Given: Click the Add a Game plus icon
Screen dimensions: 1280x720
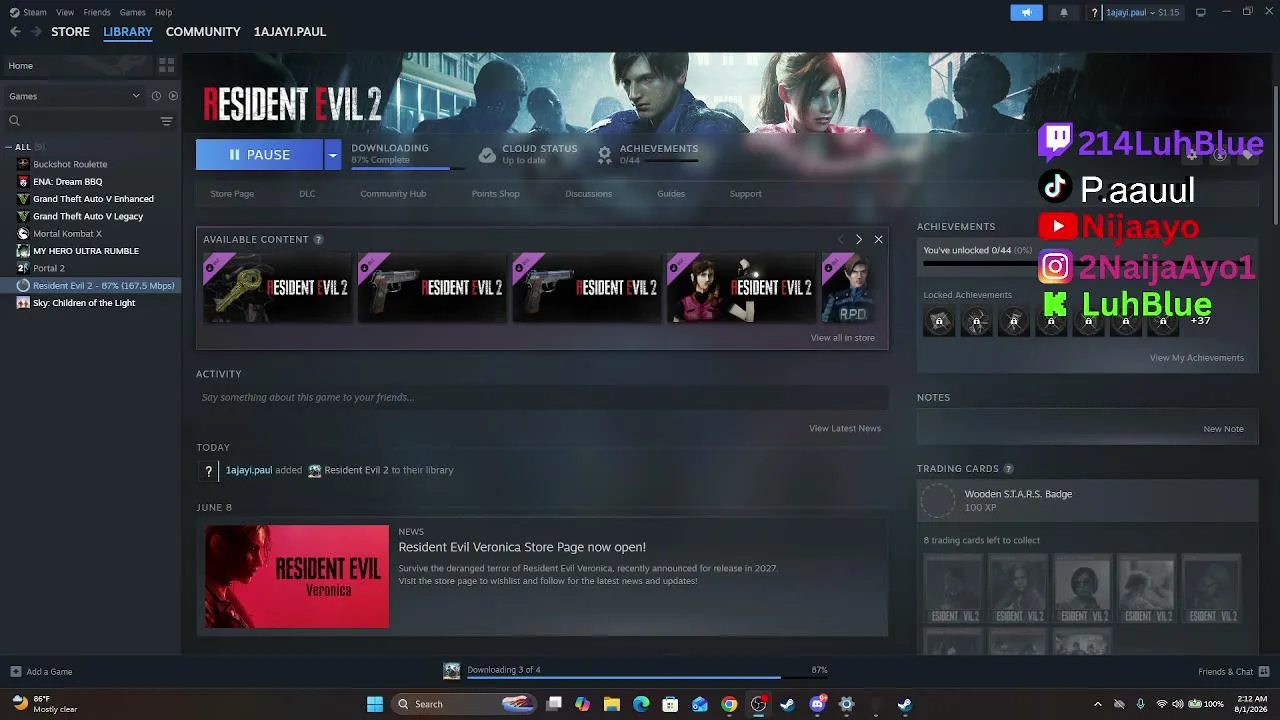Looking at the screenshot, I should point(15,672).
